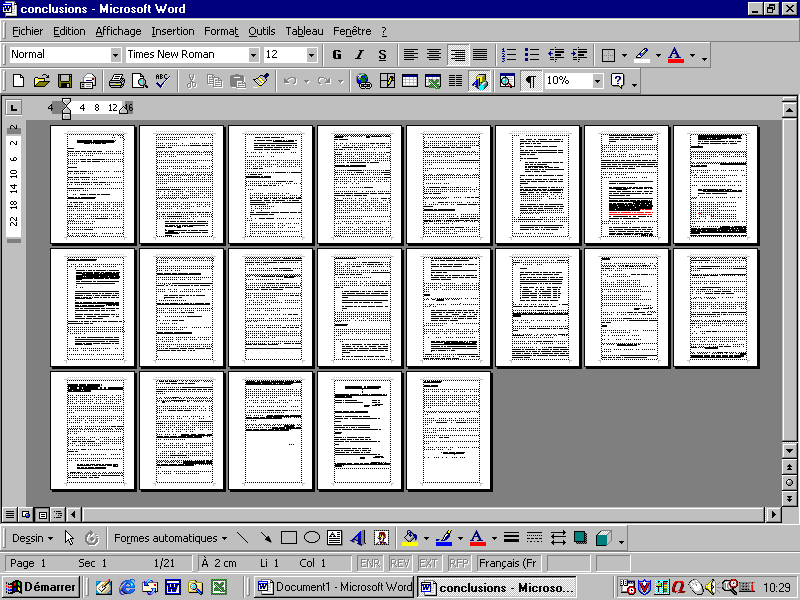800x600 pixels.
Task: Click the Démarrer start button
Action: click(x=41, y=587)
